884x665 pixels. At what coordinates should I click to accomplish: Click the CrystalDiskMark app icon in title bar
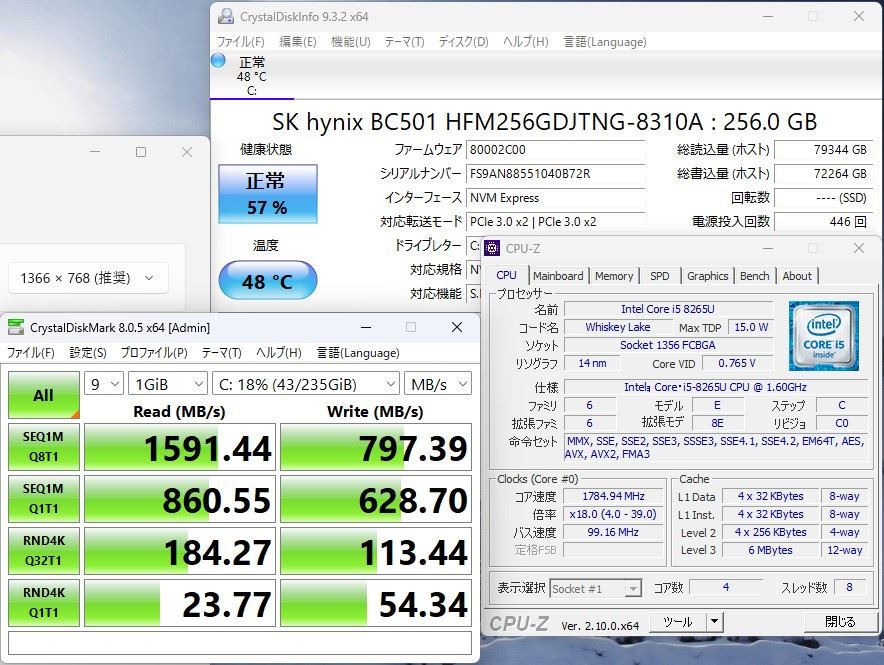16,327
